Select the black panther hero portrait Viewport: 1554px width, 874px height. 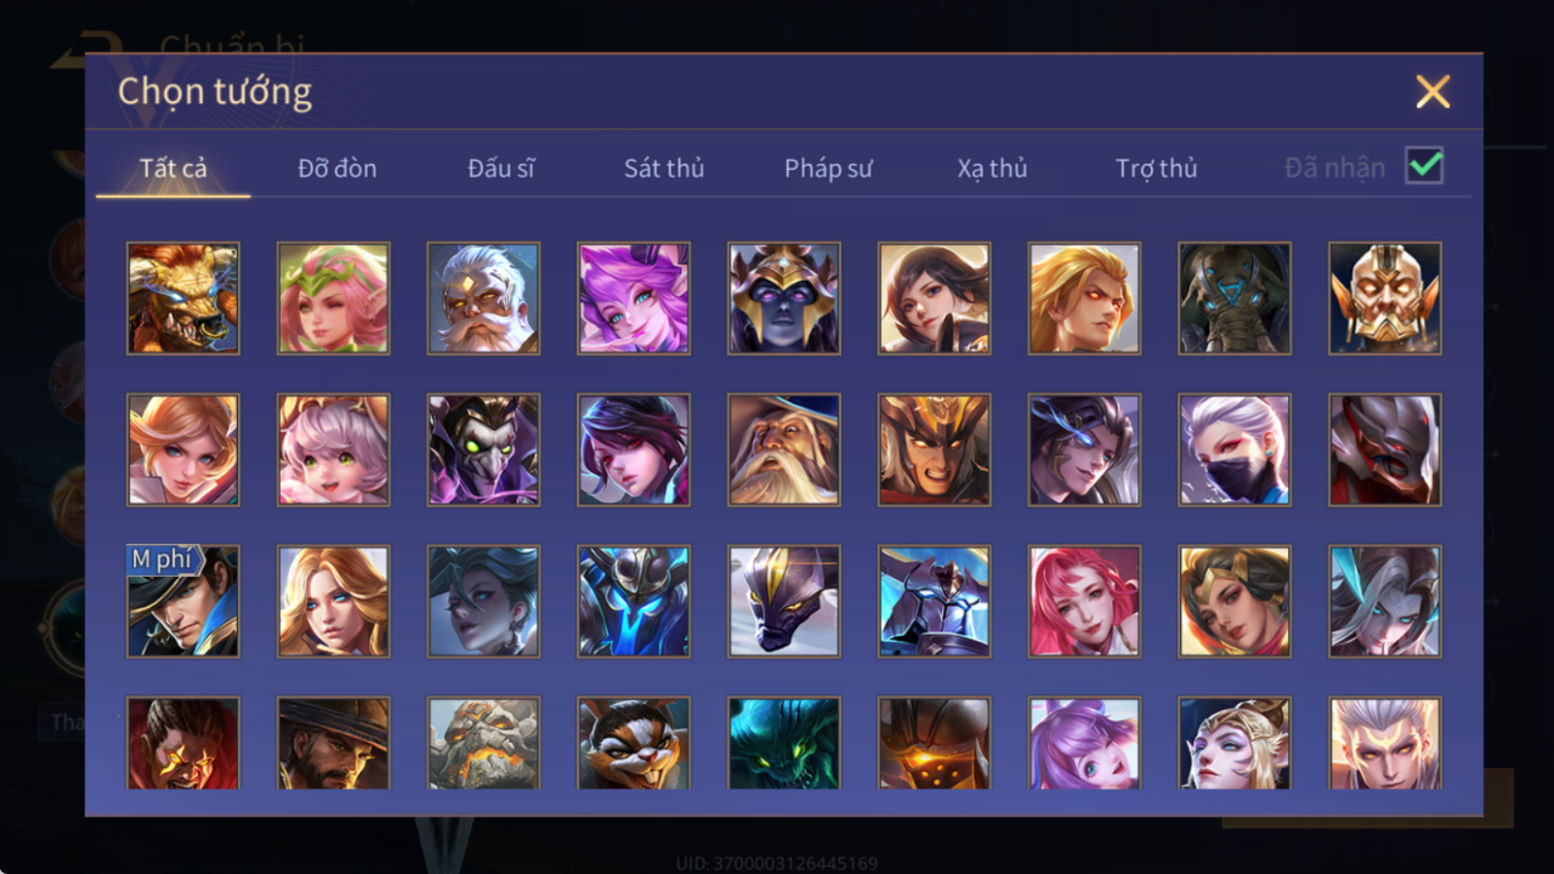tap(784, 601)
